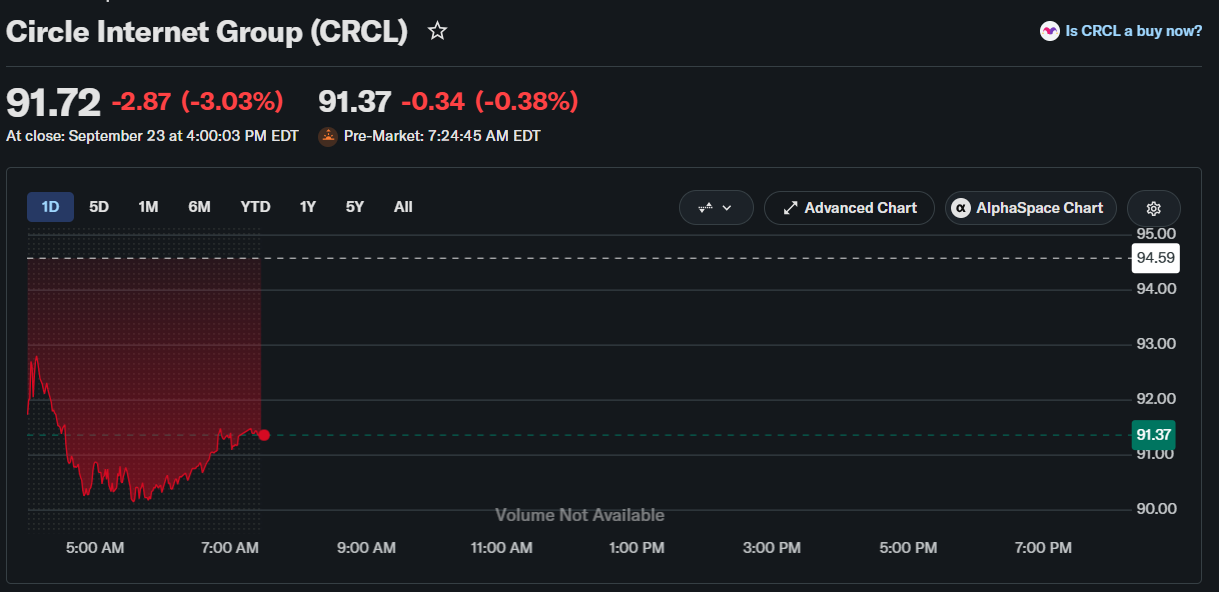Viewport: 1219px width, 592px height.
Task: Switch chart to the 1M range
Action: tap(148, 207)
